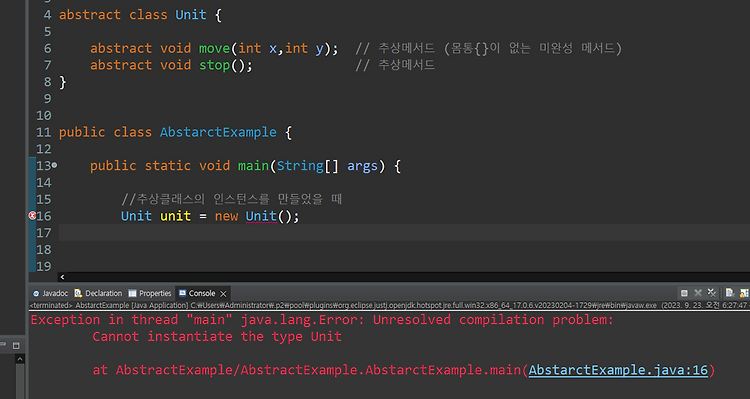This screenshot has width=750, height=399.
Task: Click the 'args' parameter on line 13
Action: [363, 166]
